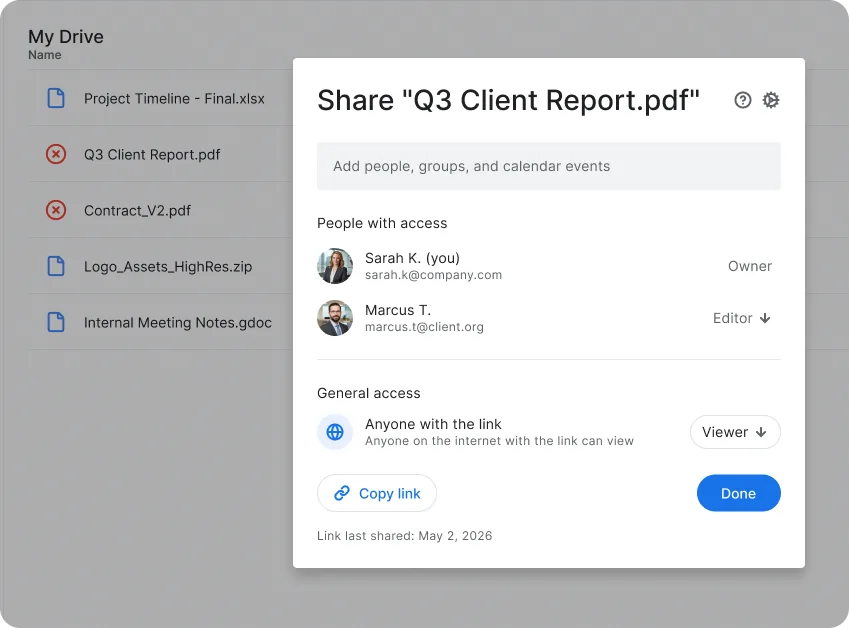Click Marcus T.'s profile photo

(335, 318)
